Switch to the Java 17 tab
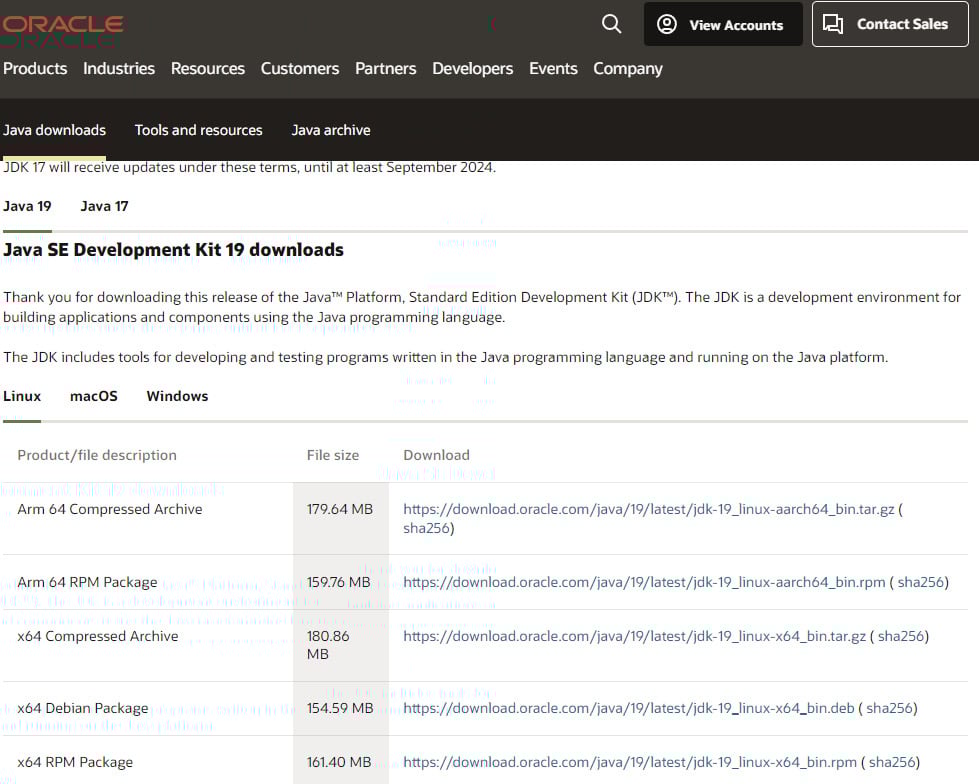This screenshot has height=784, width=979. [104, 206]
